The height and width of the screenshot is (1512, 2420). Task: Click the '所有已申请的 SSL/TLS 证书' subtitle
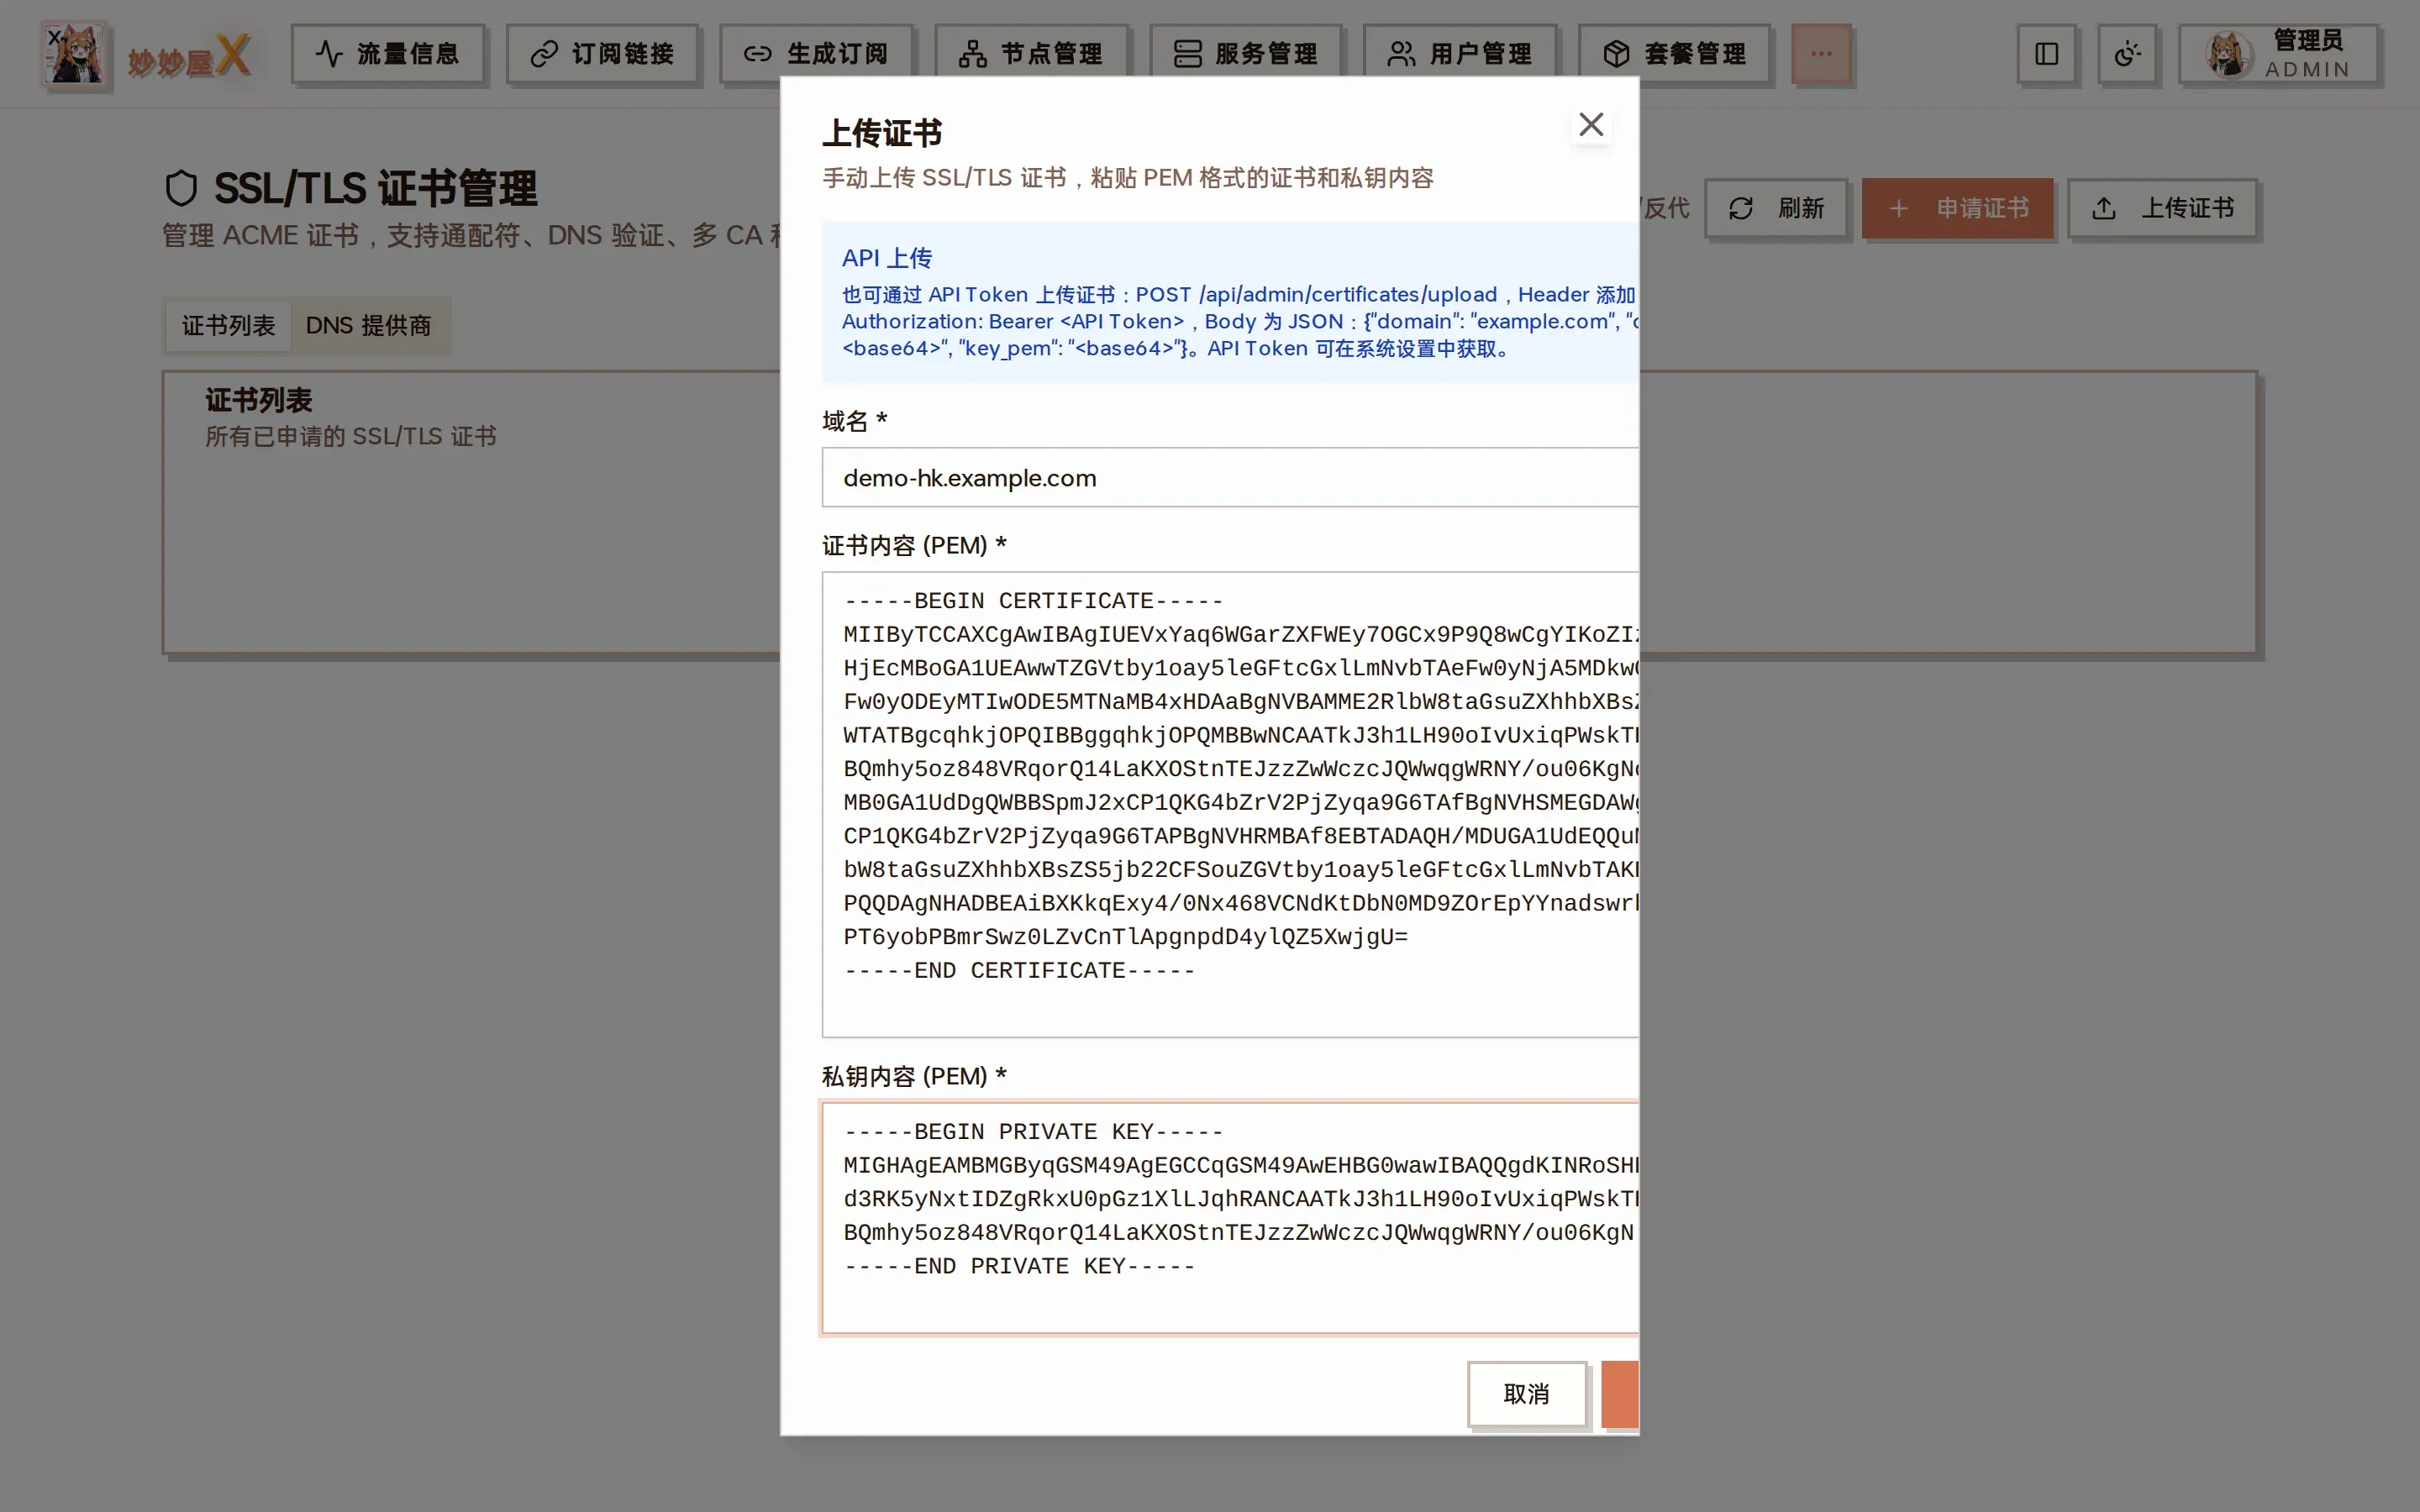click(x=351, y=436)
